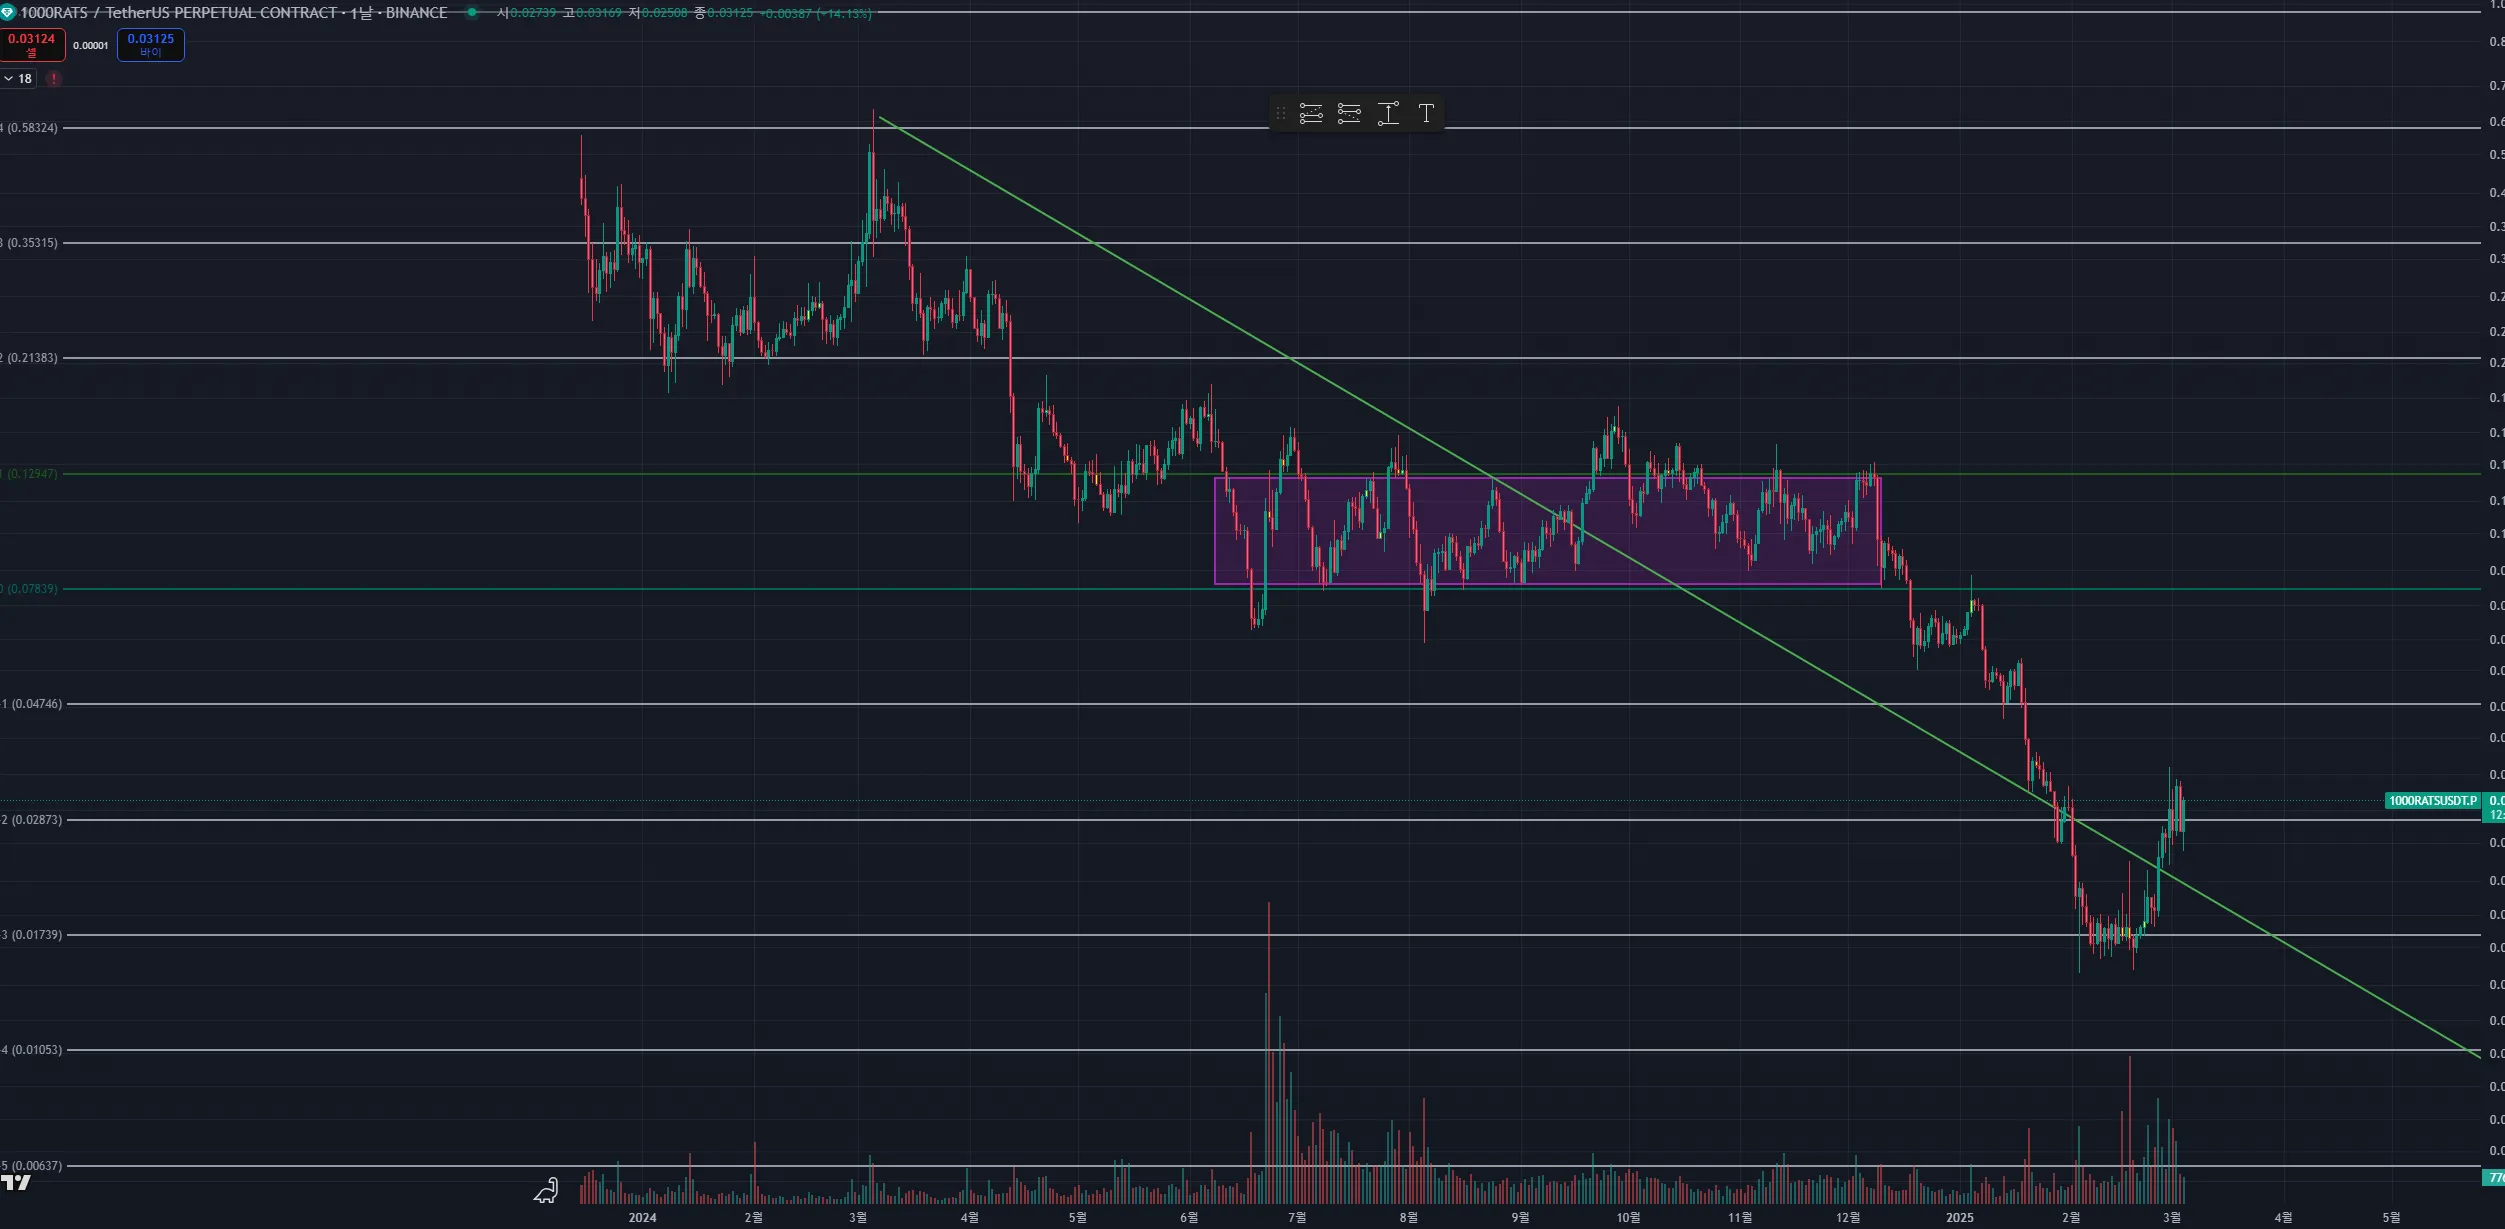Screen dimensions: 2505x1229
Task: Select the price range measure tool icon
Action: [x=1388, y=114]
